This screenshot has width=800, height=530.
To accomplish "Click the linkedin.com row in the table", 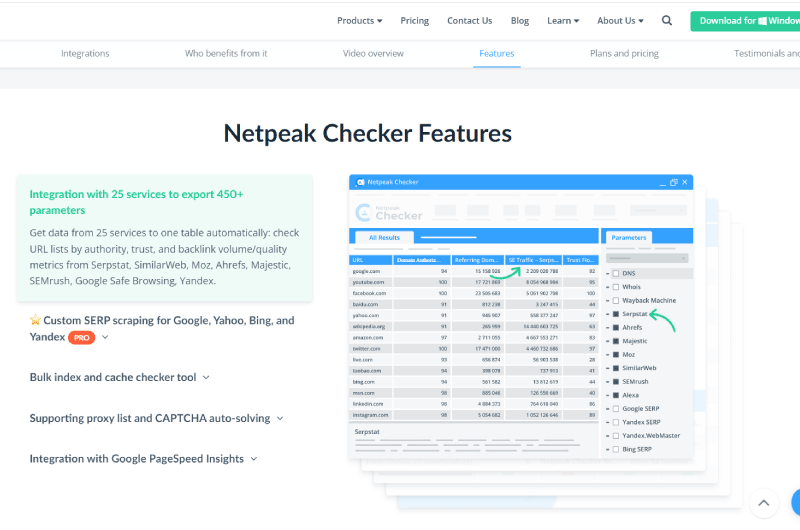I will point(473,404).
